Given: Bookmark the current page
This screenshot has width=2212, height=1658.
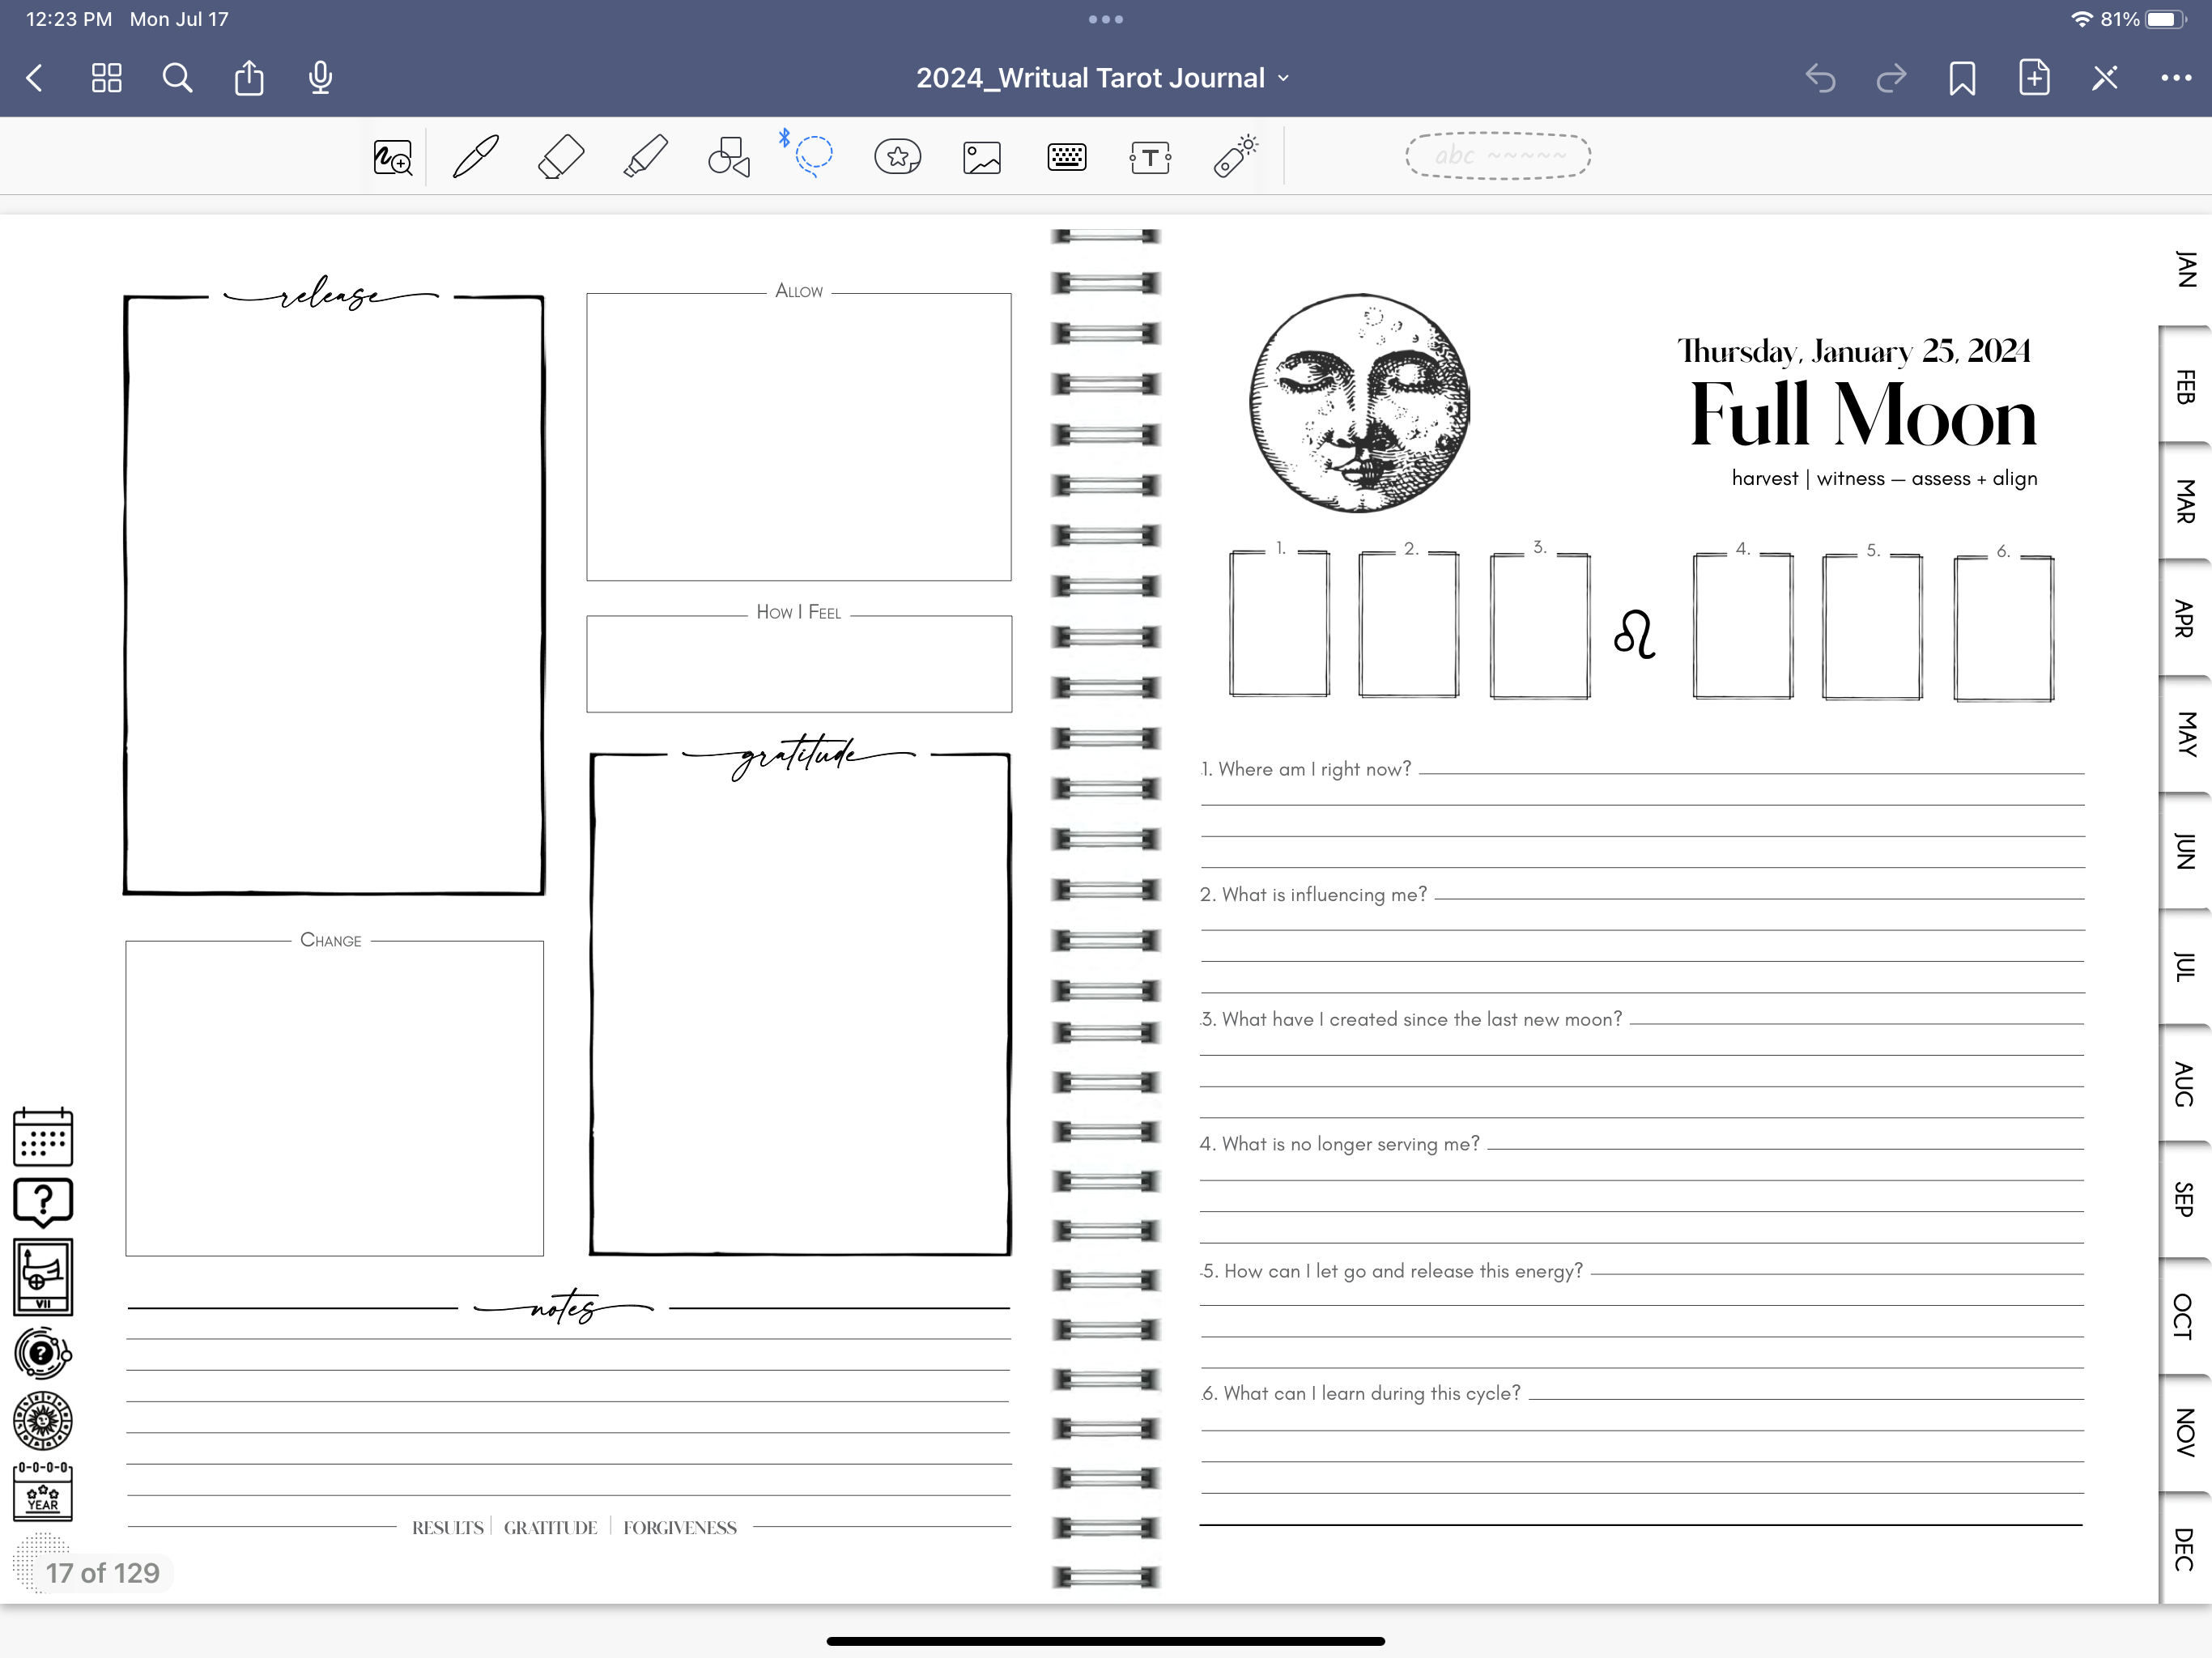Looking at the screenshot, I should point(1962,78).
